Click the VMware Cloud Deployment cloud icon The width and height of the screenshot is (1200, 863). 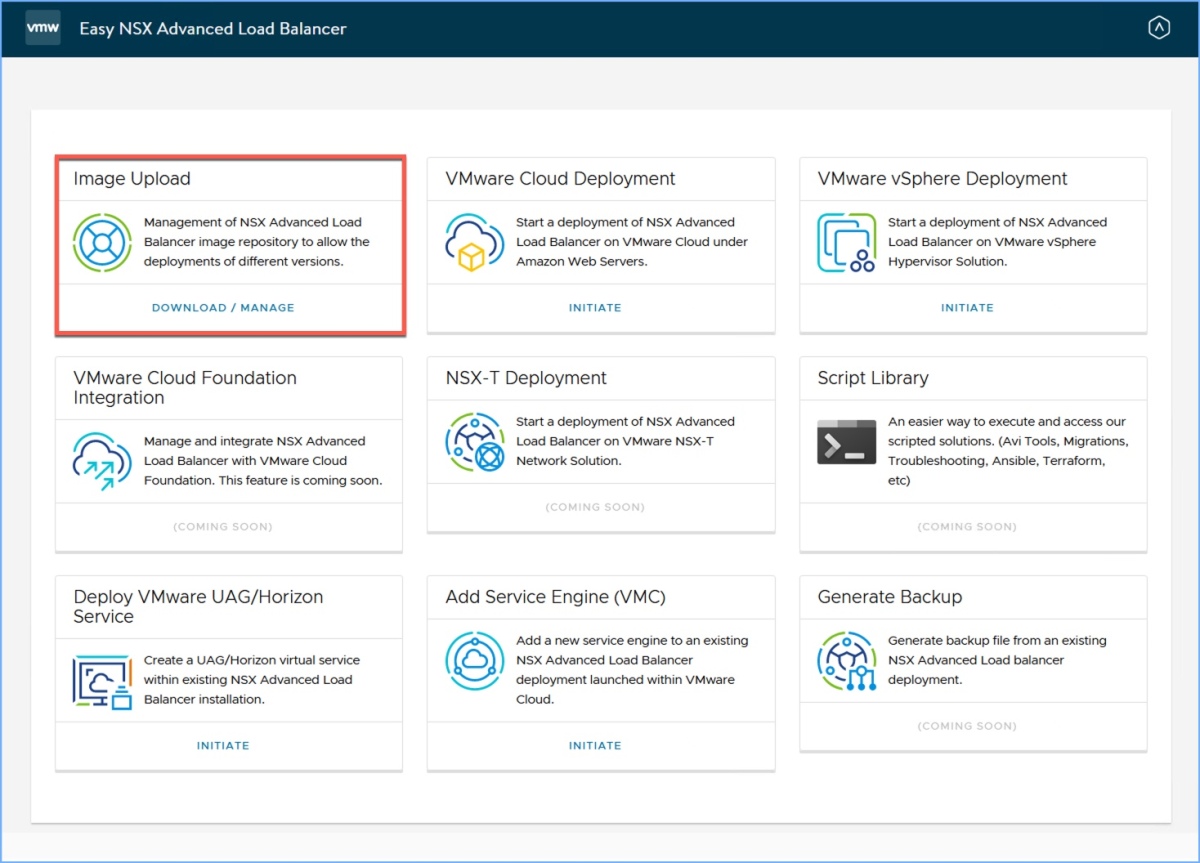tap(474, 242)
